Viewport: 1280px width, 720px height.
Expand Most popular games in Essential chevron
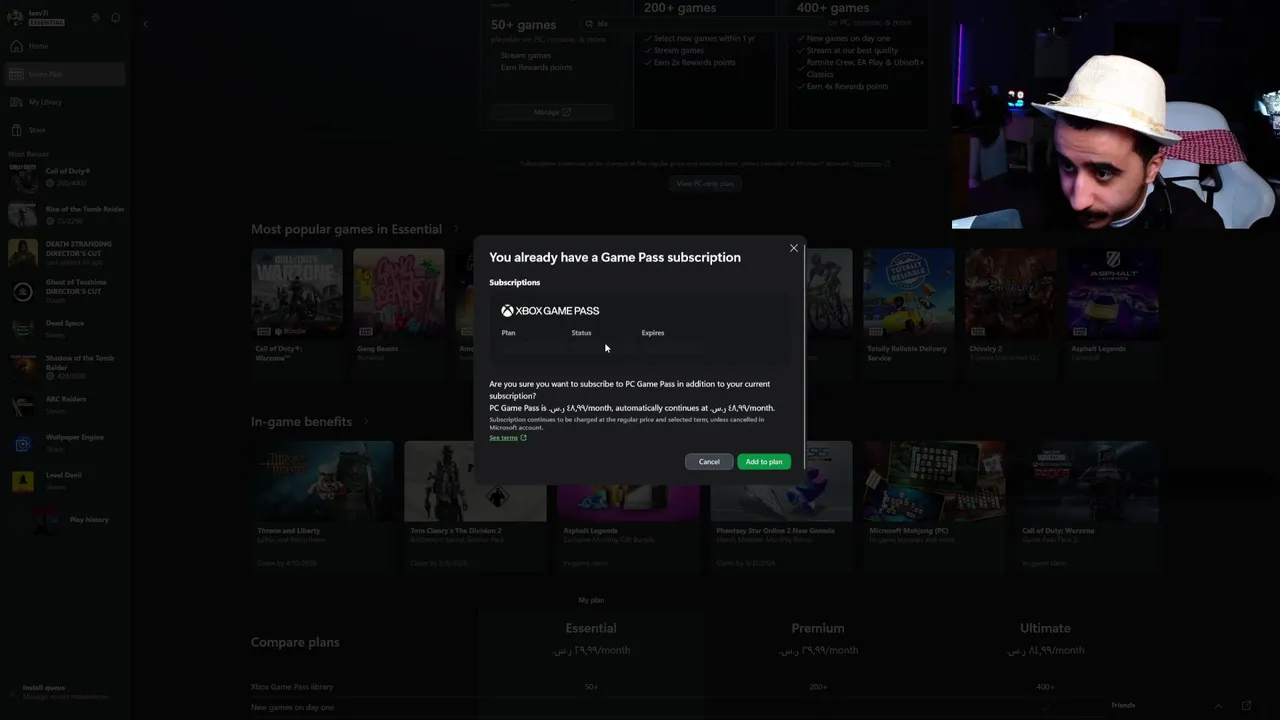coord(456,229)
